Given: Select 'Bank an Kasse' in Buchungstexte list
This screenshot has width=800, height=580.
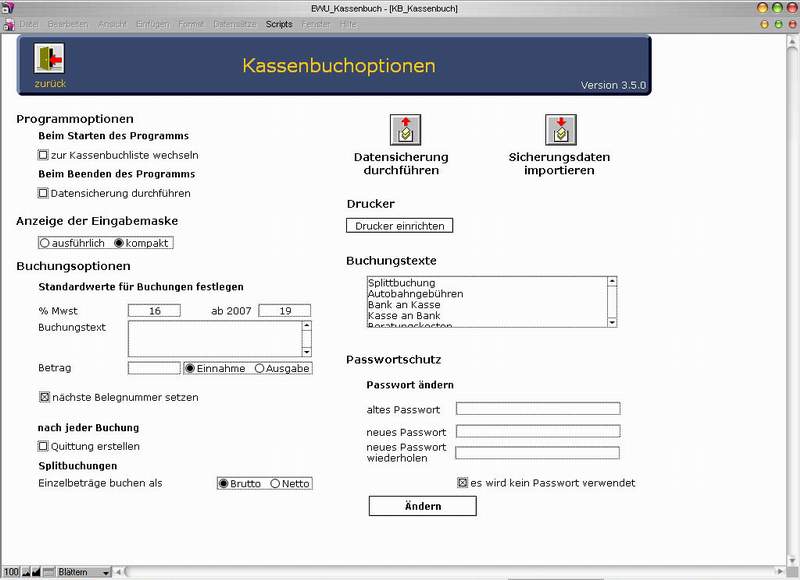Looking at the screenshot, I should pos(404,305).
